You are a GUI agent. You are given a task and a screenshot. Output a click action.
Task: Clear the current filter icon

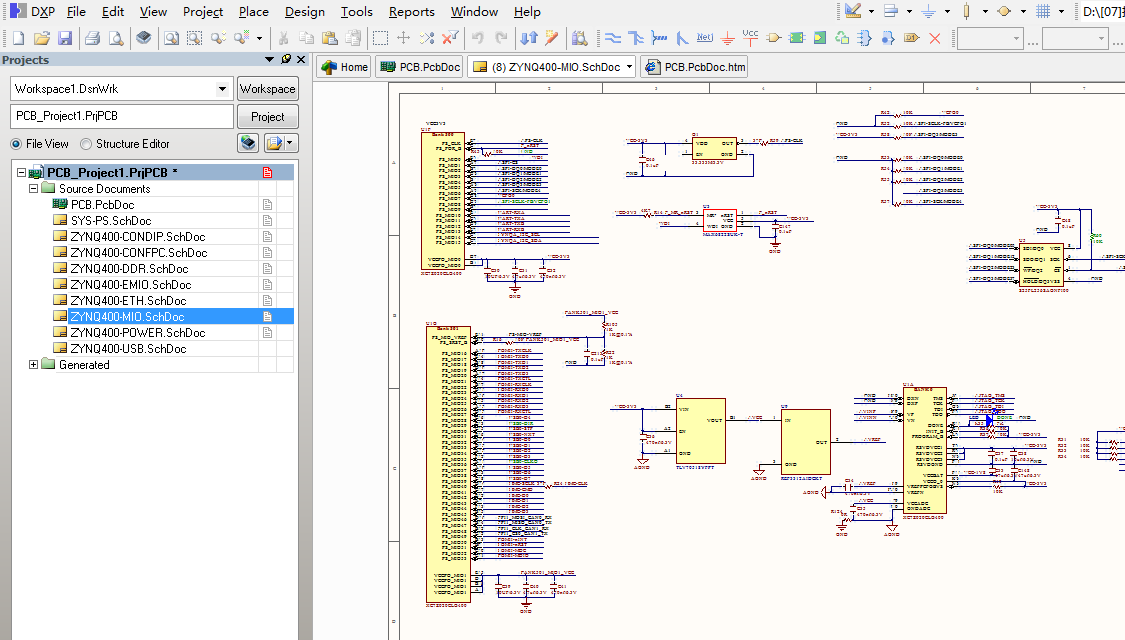pyautogui.click(x=450, y=38)
